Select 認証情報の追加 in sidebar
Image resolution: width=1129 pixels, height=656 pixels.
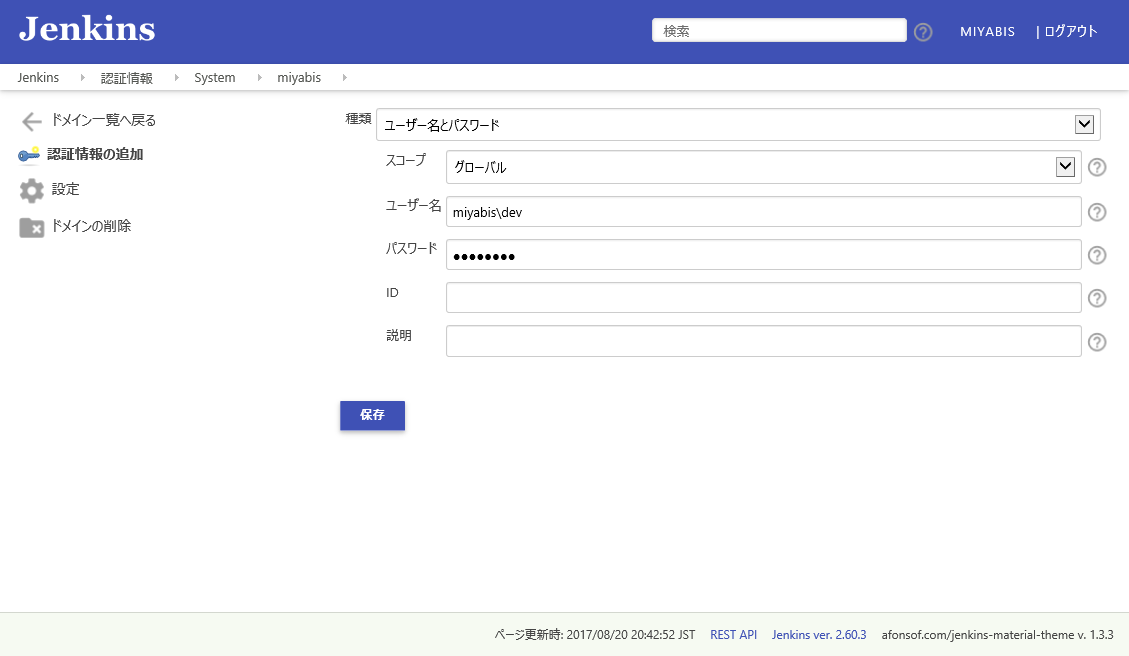[95, 154]
